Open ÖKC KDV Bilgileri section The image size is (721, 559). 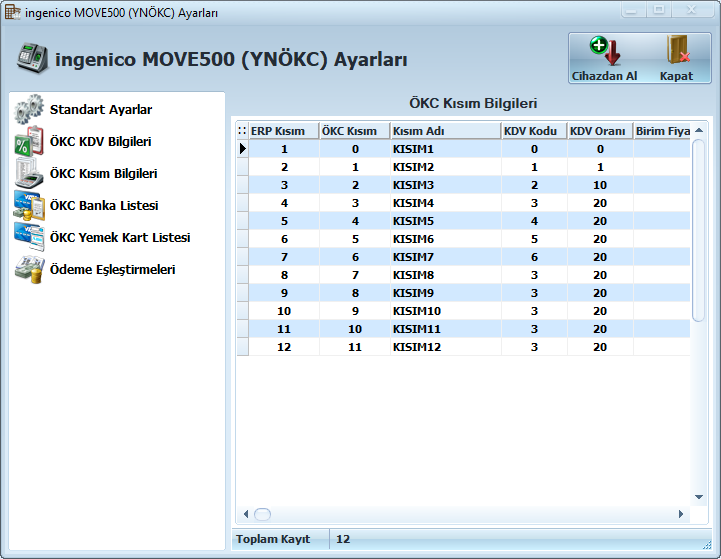(x=100, y=142)
